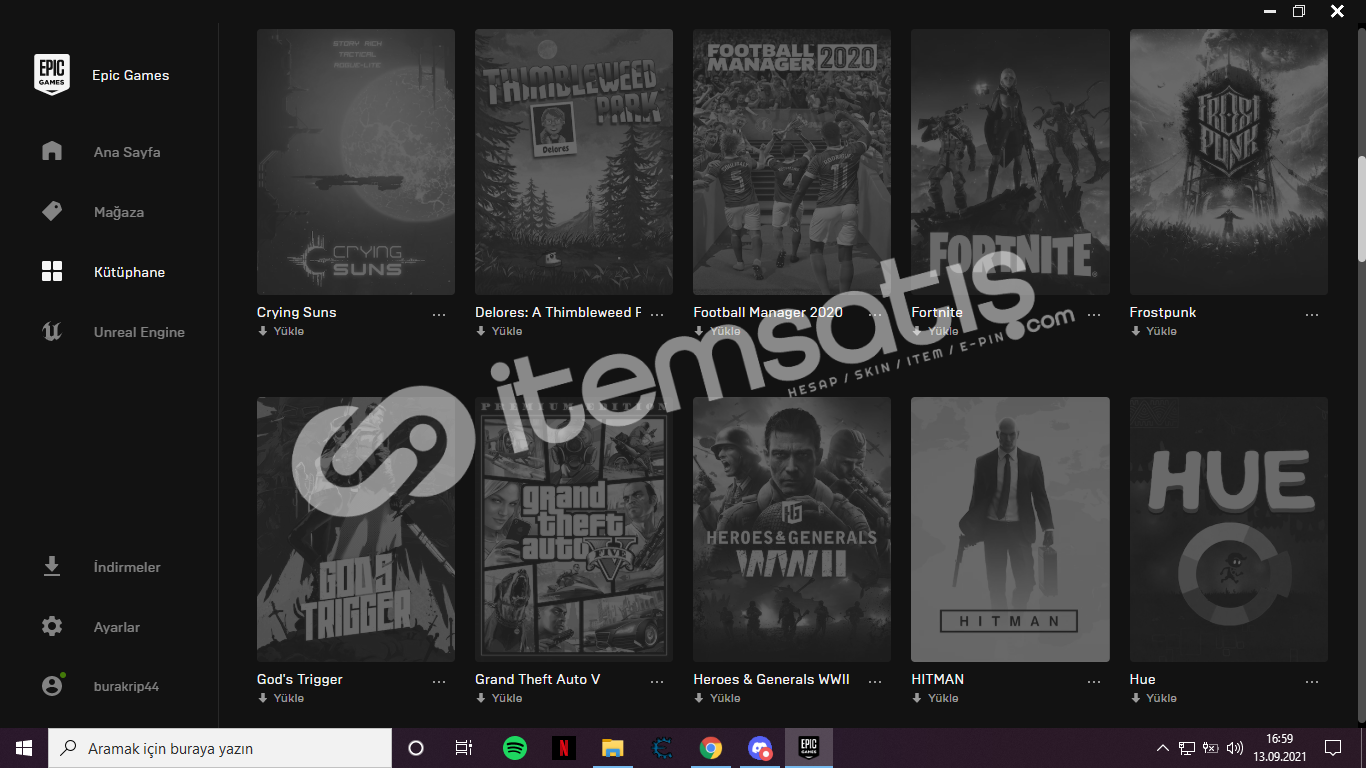The height and width of the screenshot is (768, 1366).
Task: Click the HITMAN cover thumbnail
Action: [x=1010, y=529]
